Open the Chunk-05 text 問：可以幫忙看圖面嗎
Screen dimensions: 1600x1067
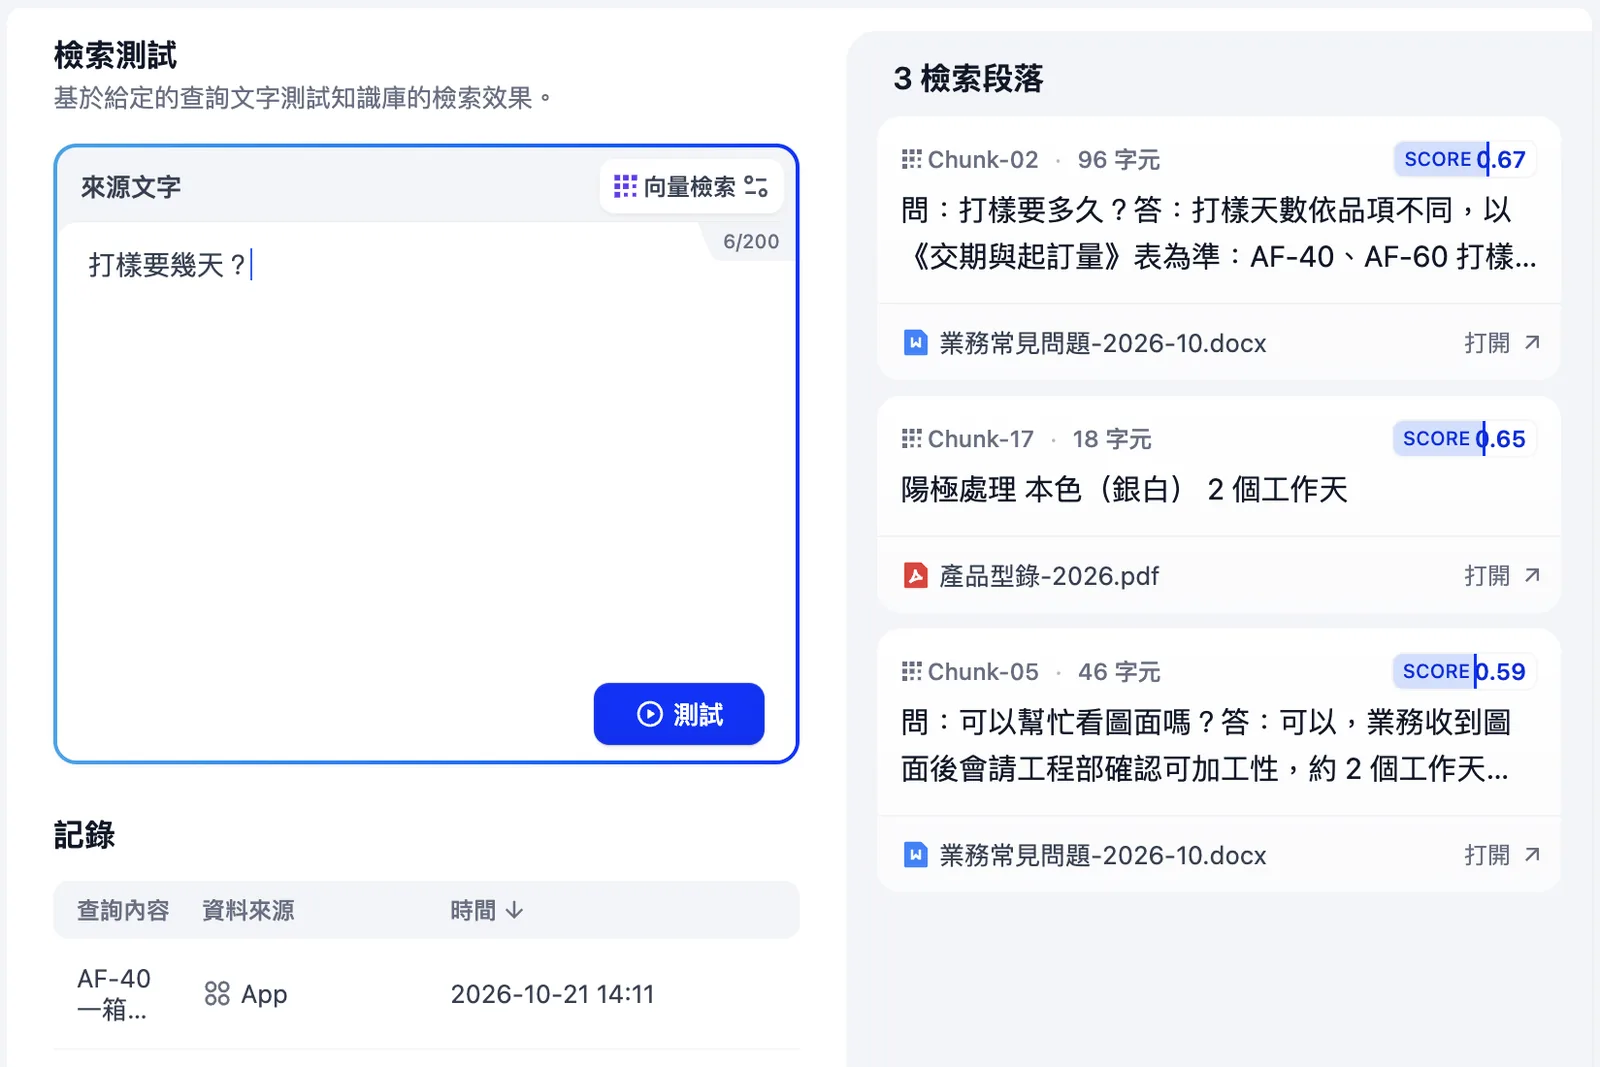[x=1206, y=745]
